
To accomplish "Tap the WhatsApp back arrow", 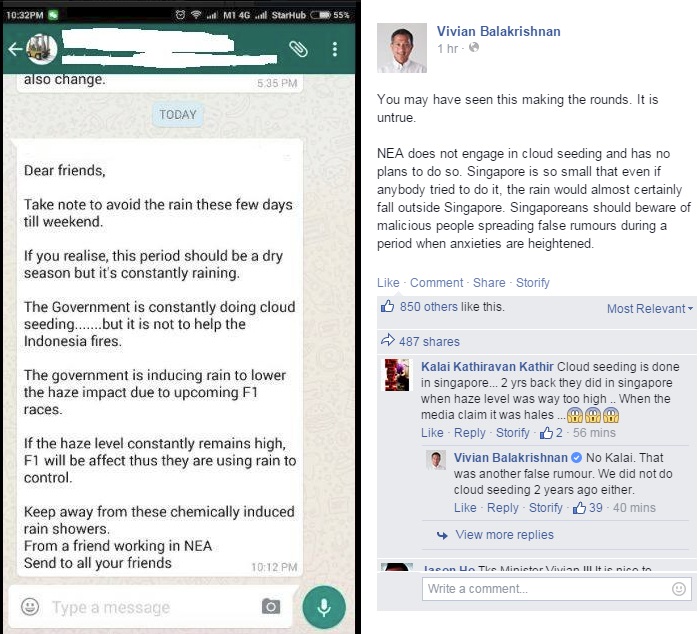I will click(16, 49).
